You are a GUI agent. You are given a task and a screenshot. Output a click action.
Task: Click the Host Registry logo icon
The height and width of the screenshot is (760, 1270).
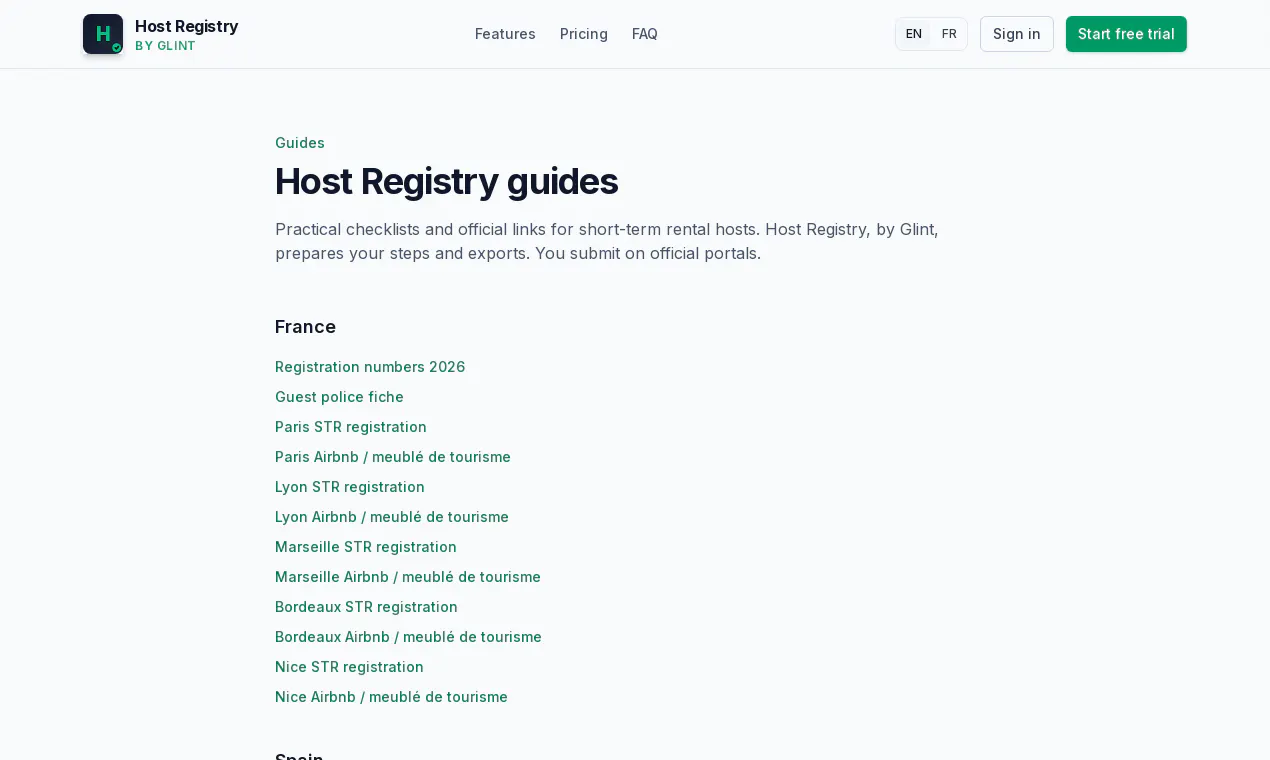pos(103,34)
